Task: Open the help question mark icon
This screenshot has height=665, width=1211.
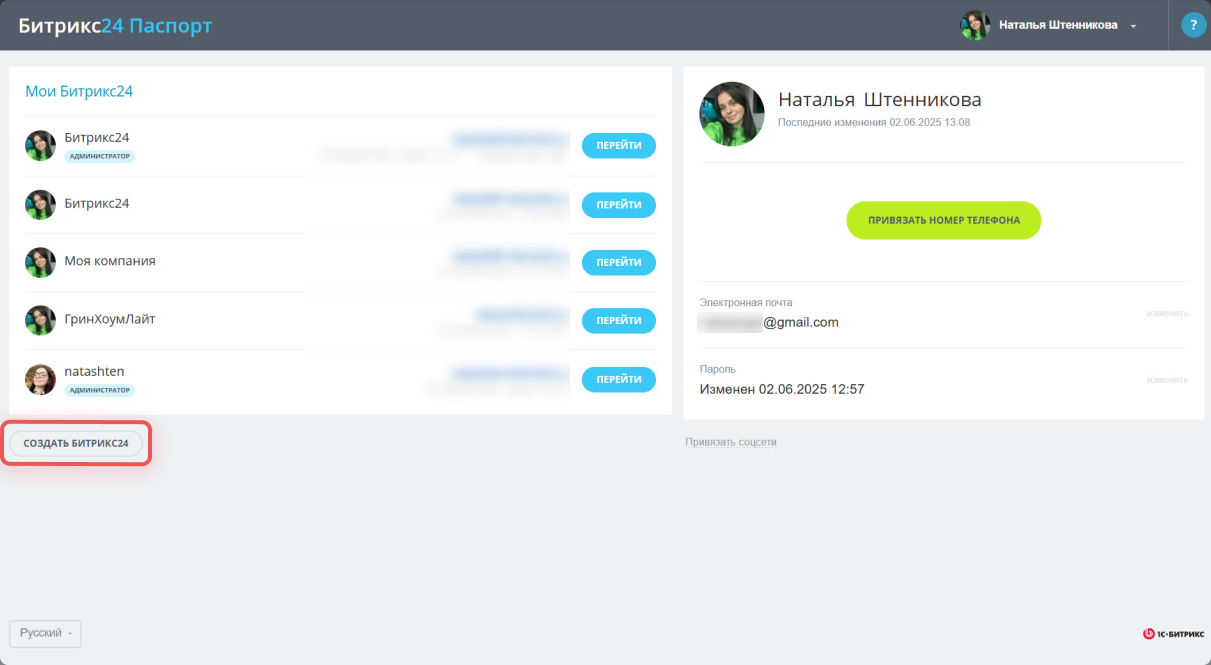Action: 1193,25
